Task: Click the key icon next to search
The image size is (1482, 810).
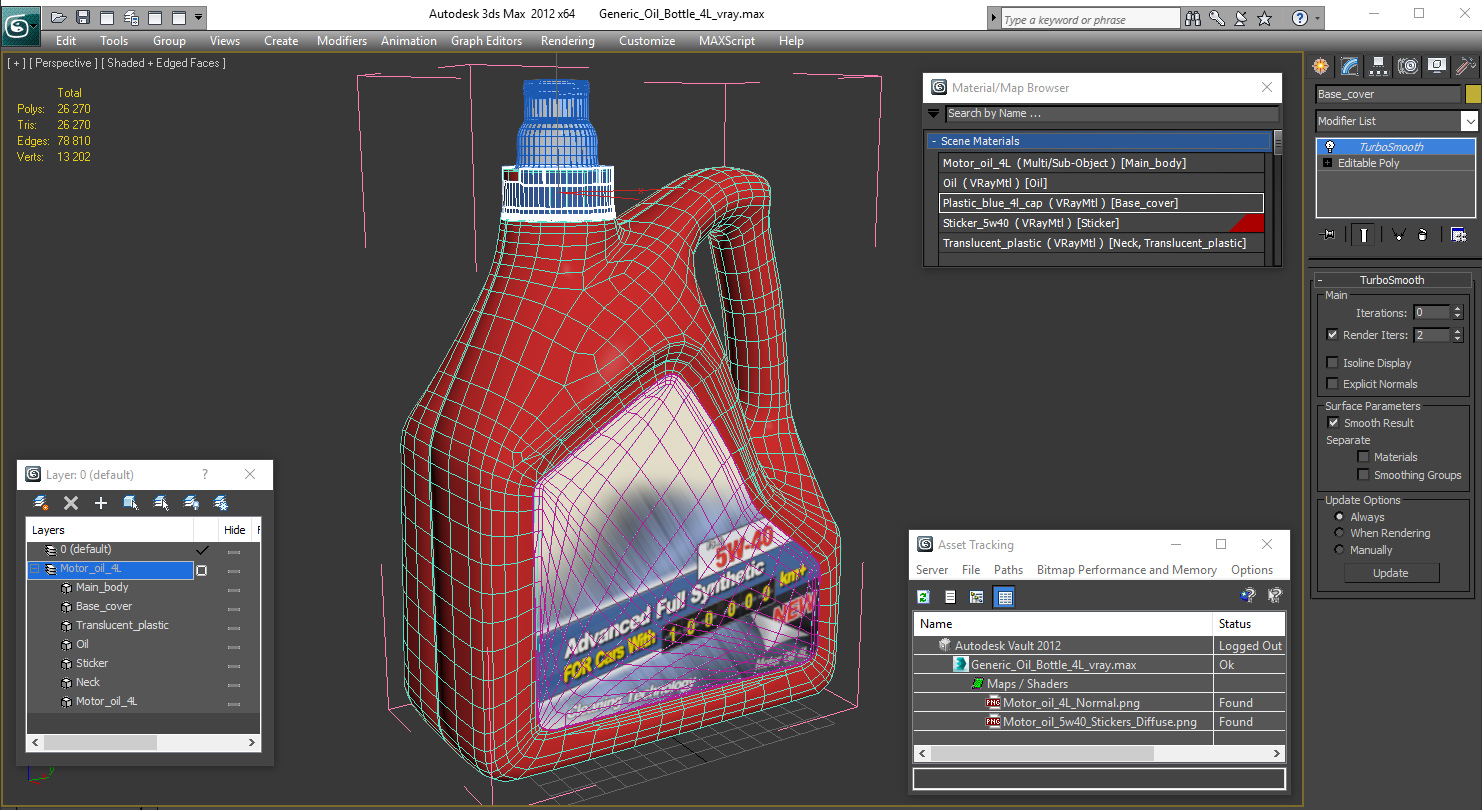Action: (1217, 18)
